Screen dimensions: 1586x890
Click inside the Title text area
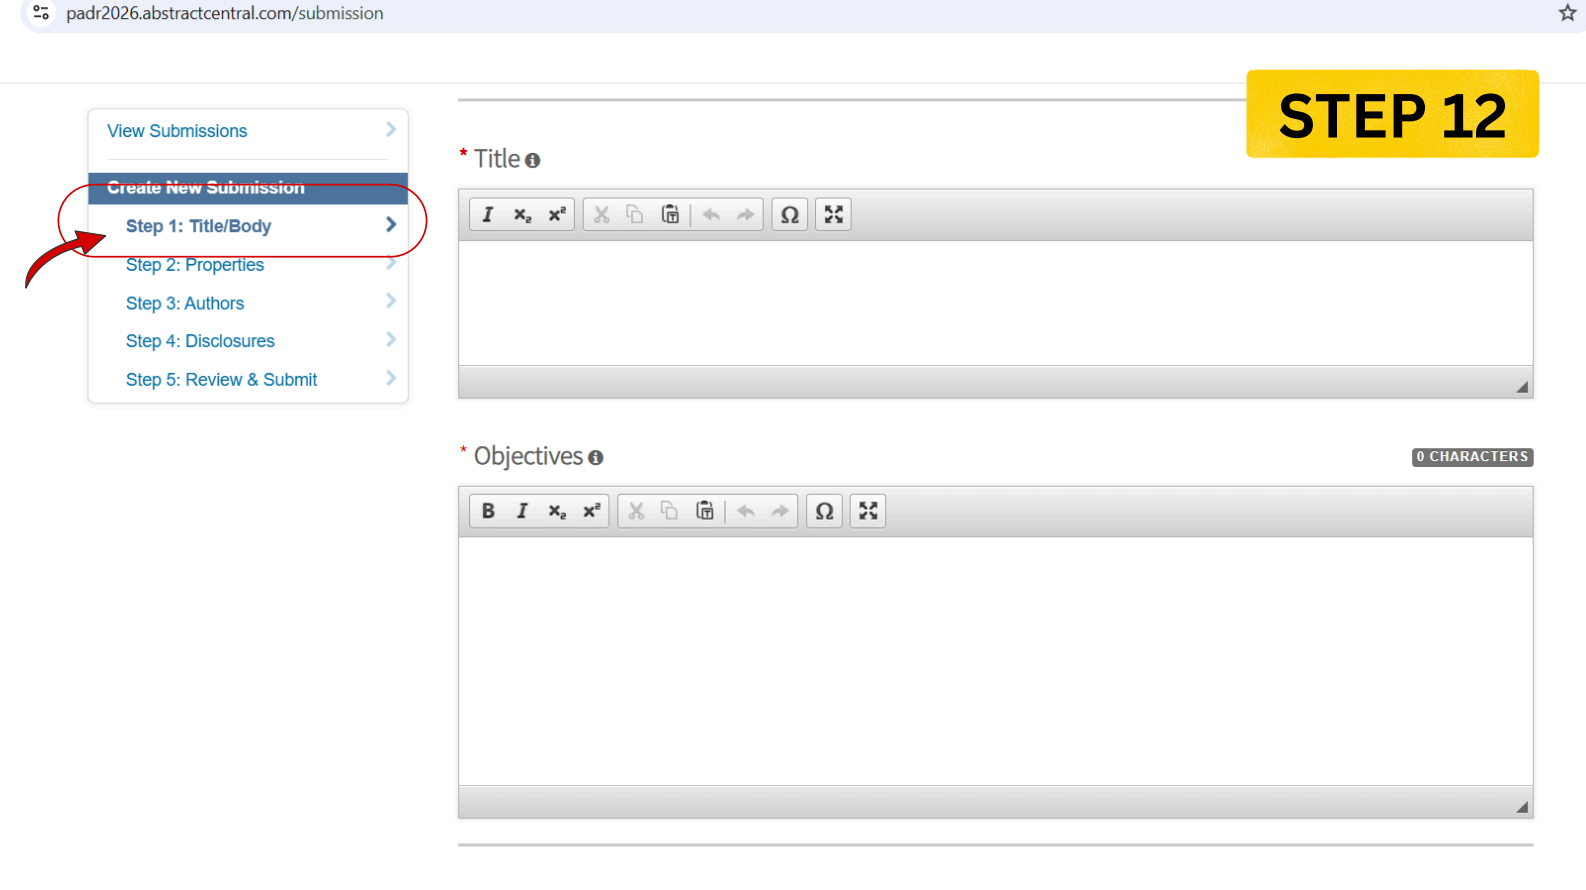pyautogui.click(x=996, y=303)
